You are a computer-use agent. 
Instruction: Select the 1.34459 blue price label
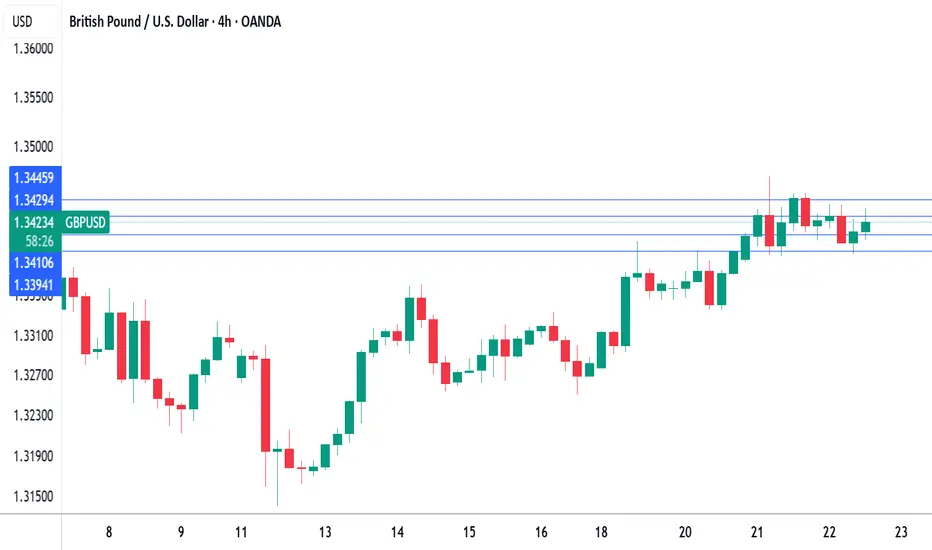(x=34, y=178)
